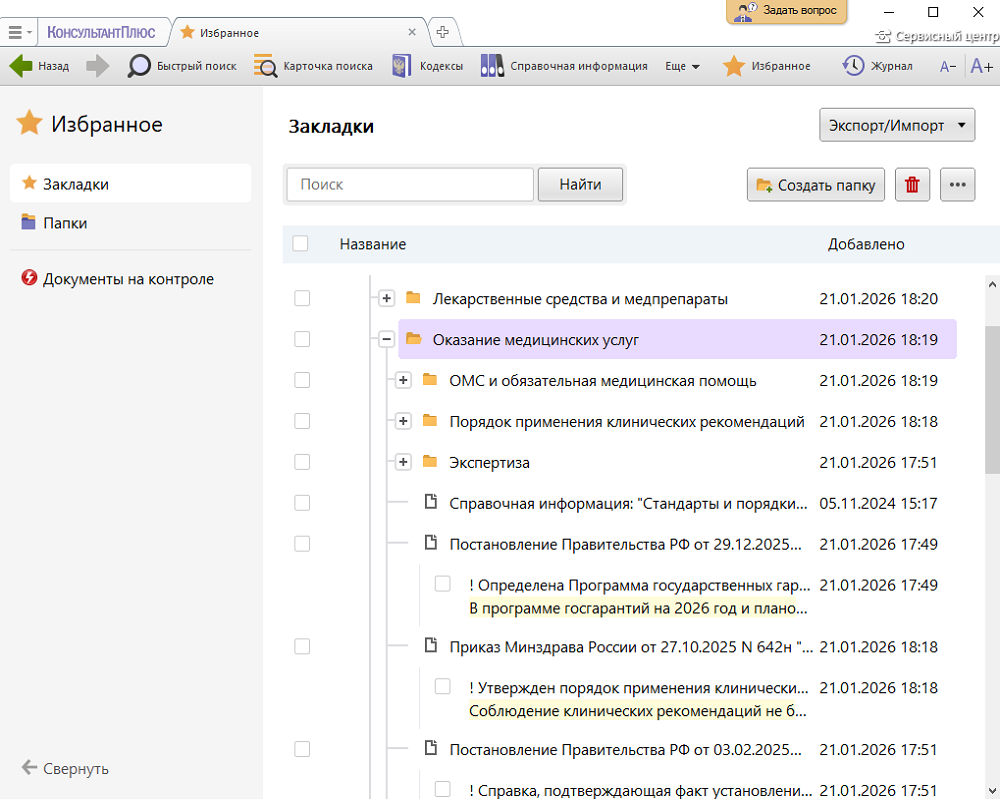Image resolution: width=1000 pixels, height=800 pixels.
Task: Collapse the Оказание медицинских услуг folder
Action: (387, 340)
